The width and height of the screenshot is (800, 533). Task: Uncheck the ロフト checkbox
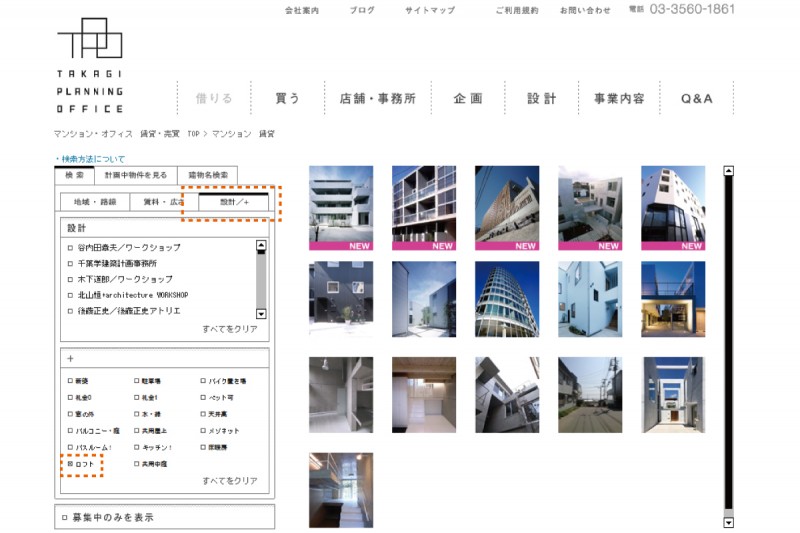(x=70, y=464)
